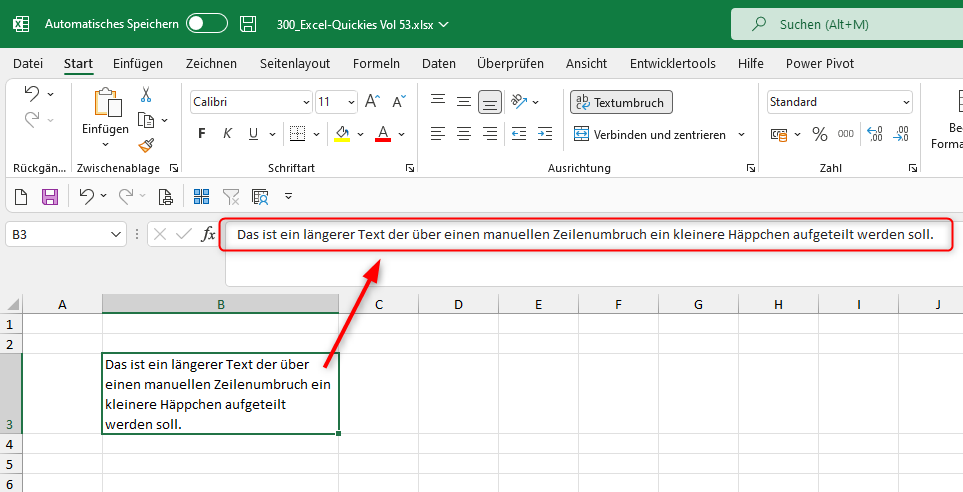Open the Power Pivot tab

pyautogui.click(x=820, y=63)
